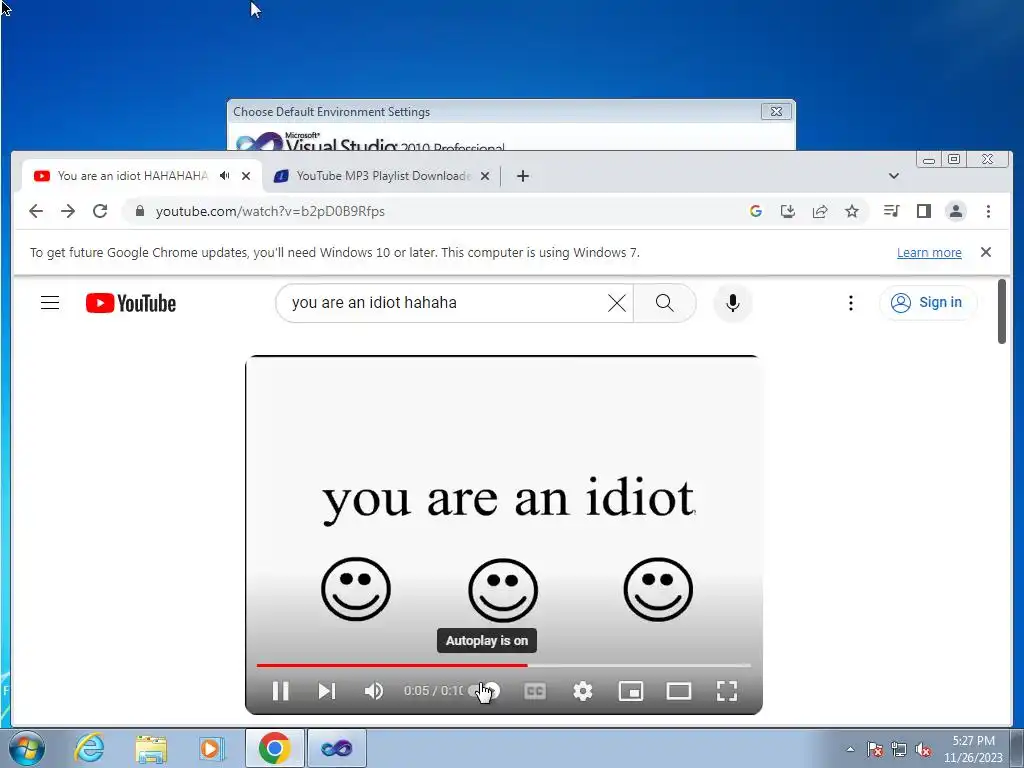Close Choose Default Environment Settings dialog

(x=776, y=112)
